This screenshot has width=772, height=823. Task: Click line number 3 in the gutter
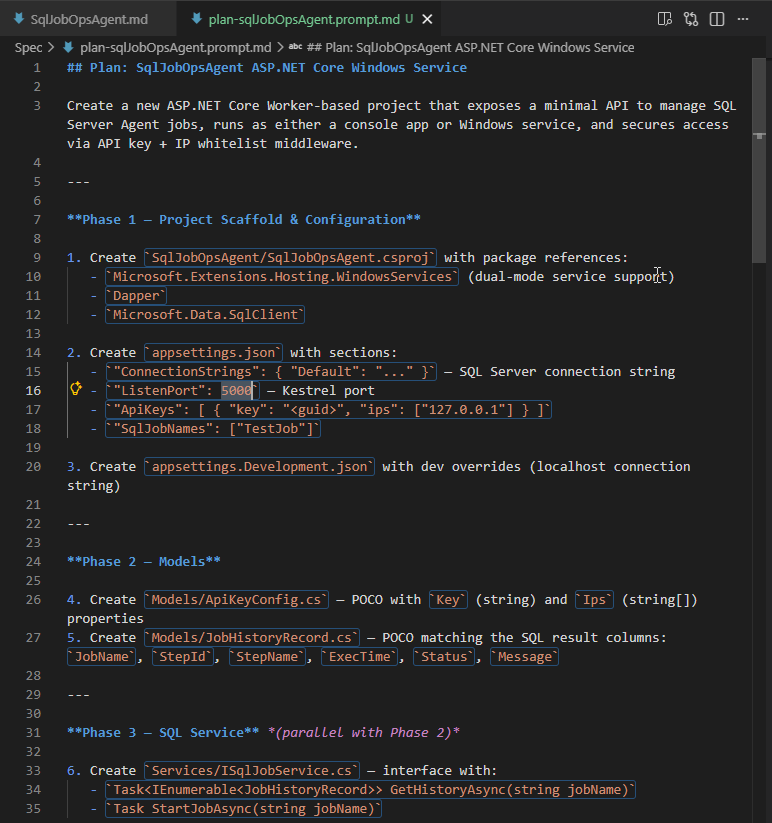pos(37,105)
